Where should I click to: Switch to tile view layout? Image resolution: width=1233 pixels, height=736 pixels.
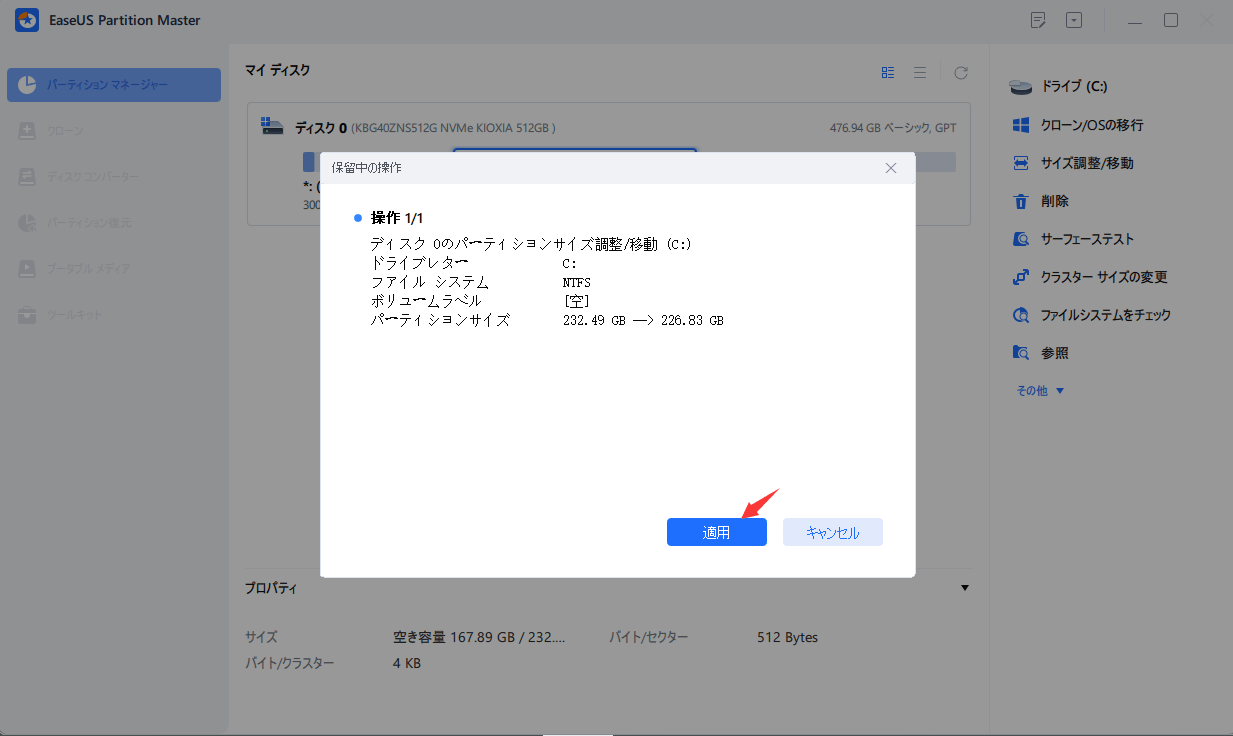point(888,72)
